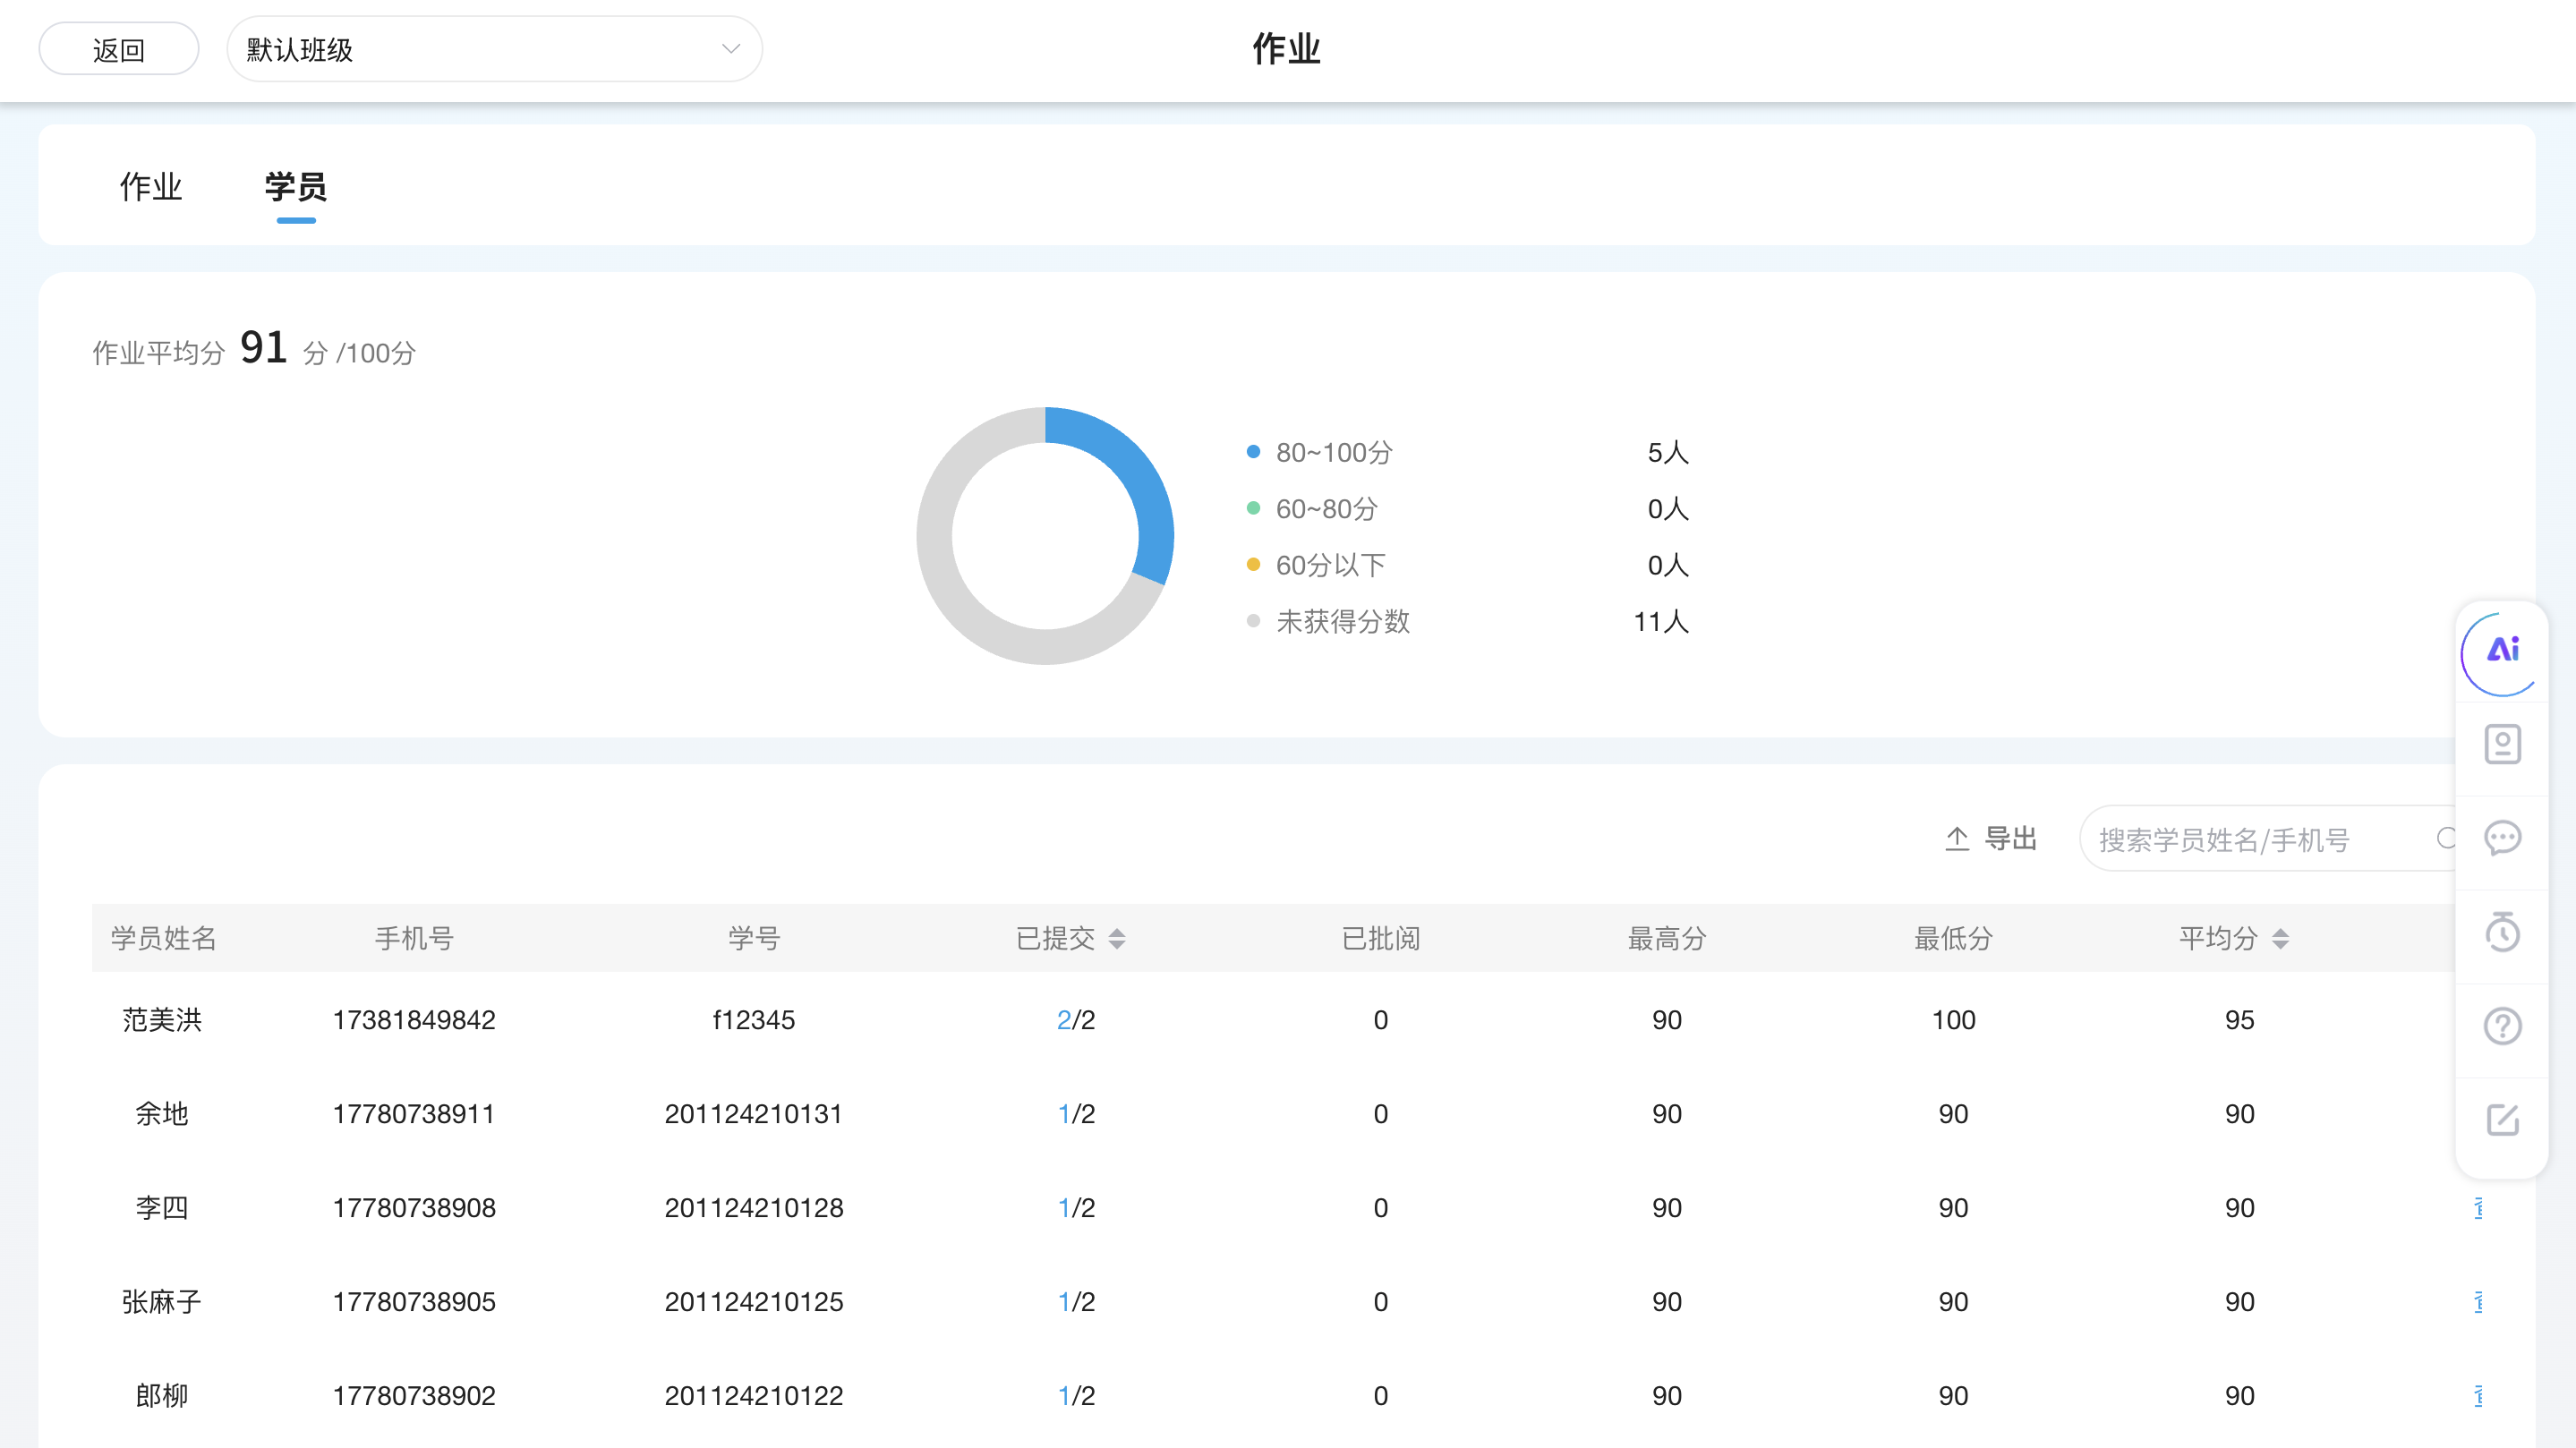
Task: Click the 作业平均分 91 summary
Action: point(254,349)
